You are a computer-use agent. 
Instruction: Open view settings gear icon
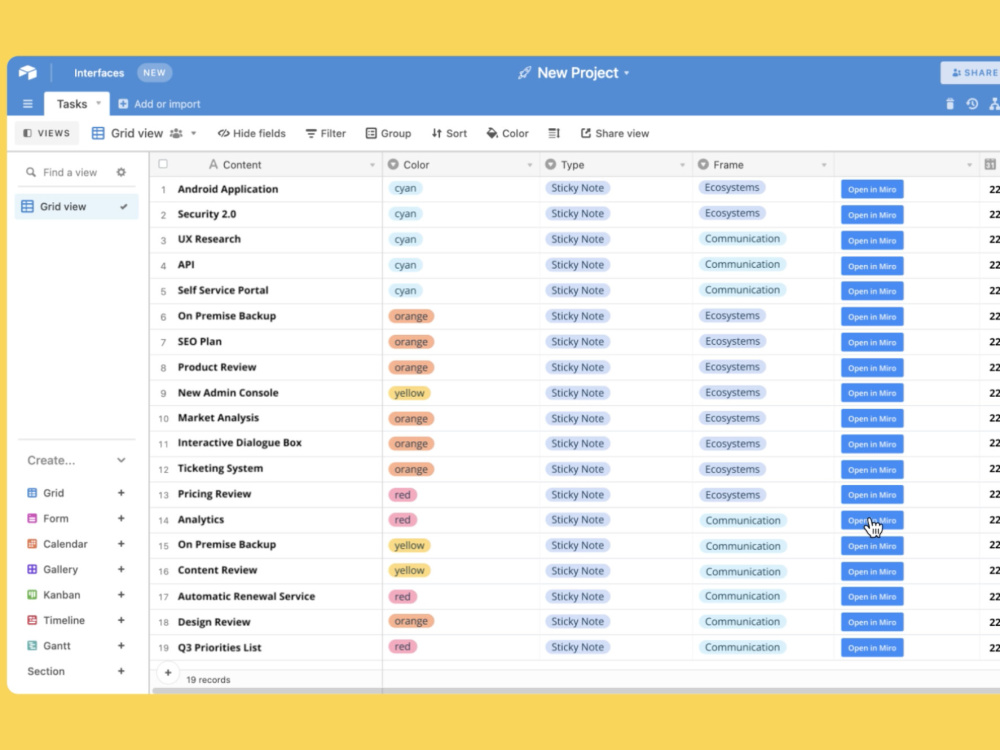click(121, 172)
